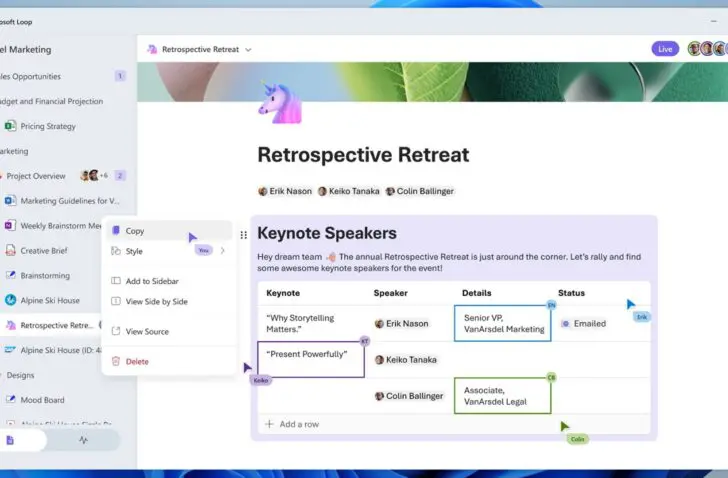
Task: Click the Delete trash icon
Action: pos(116,361)
